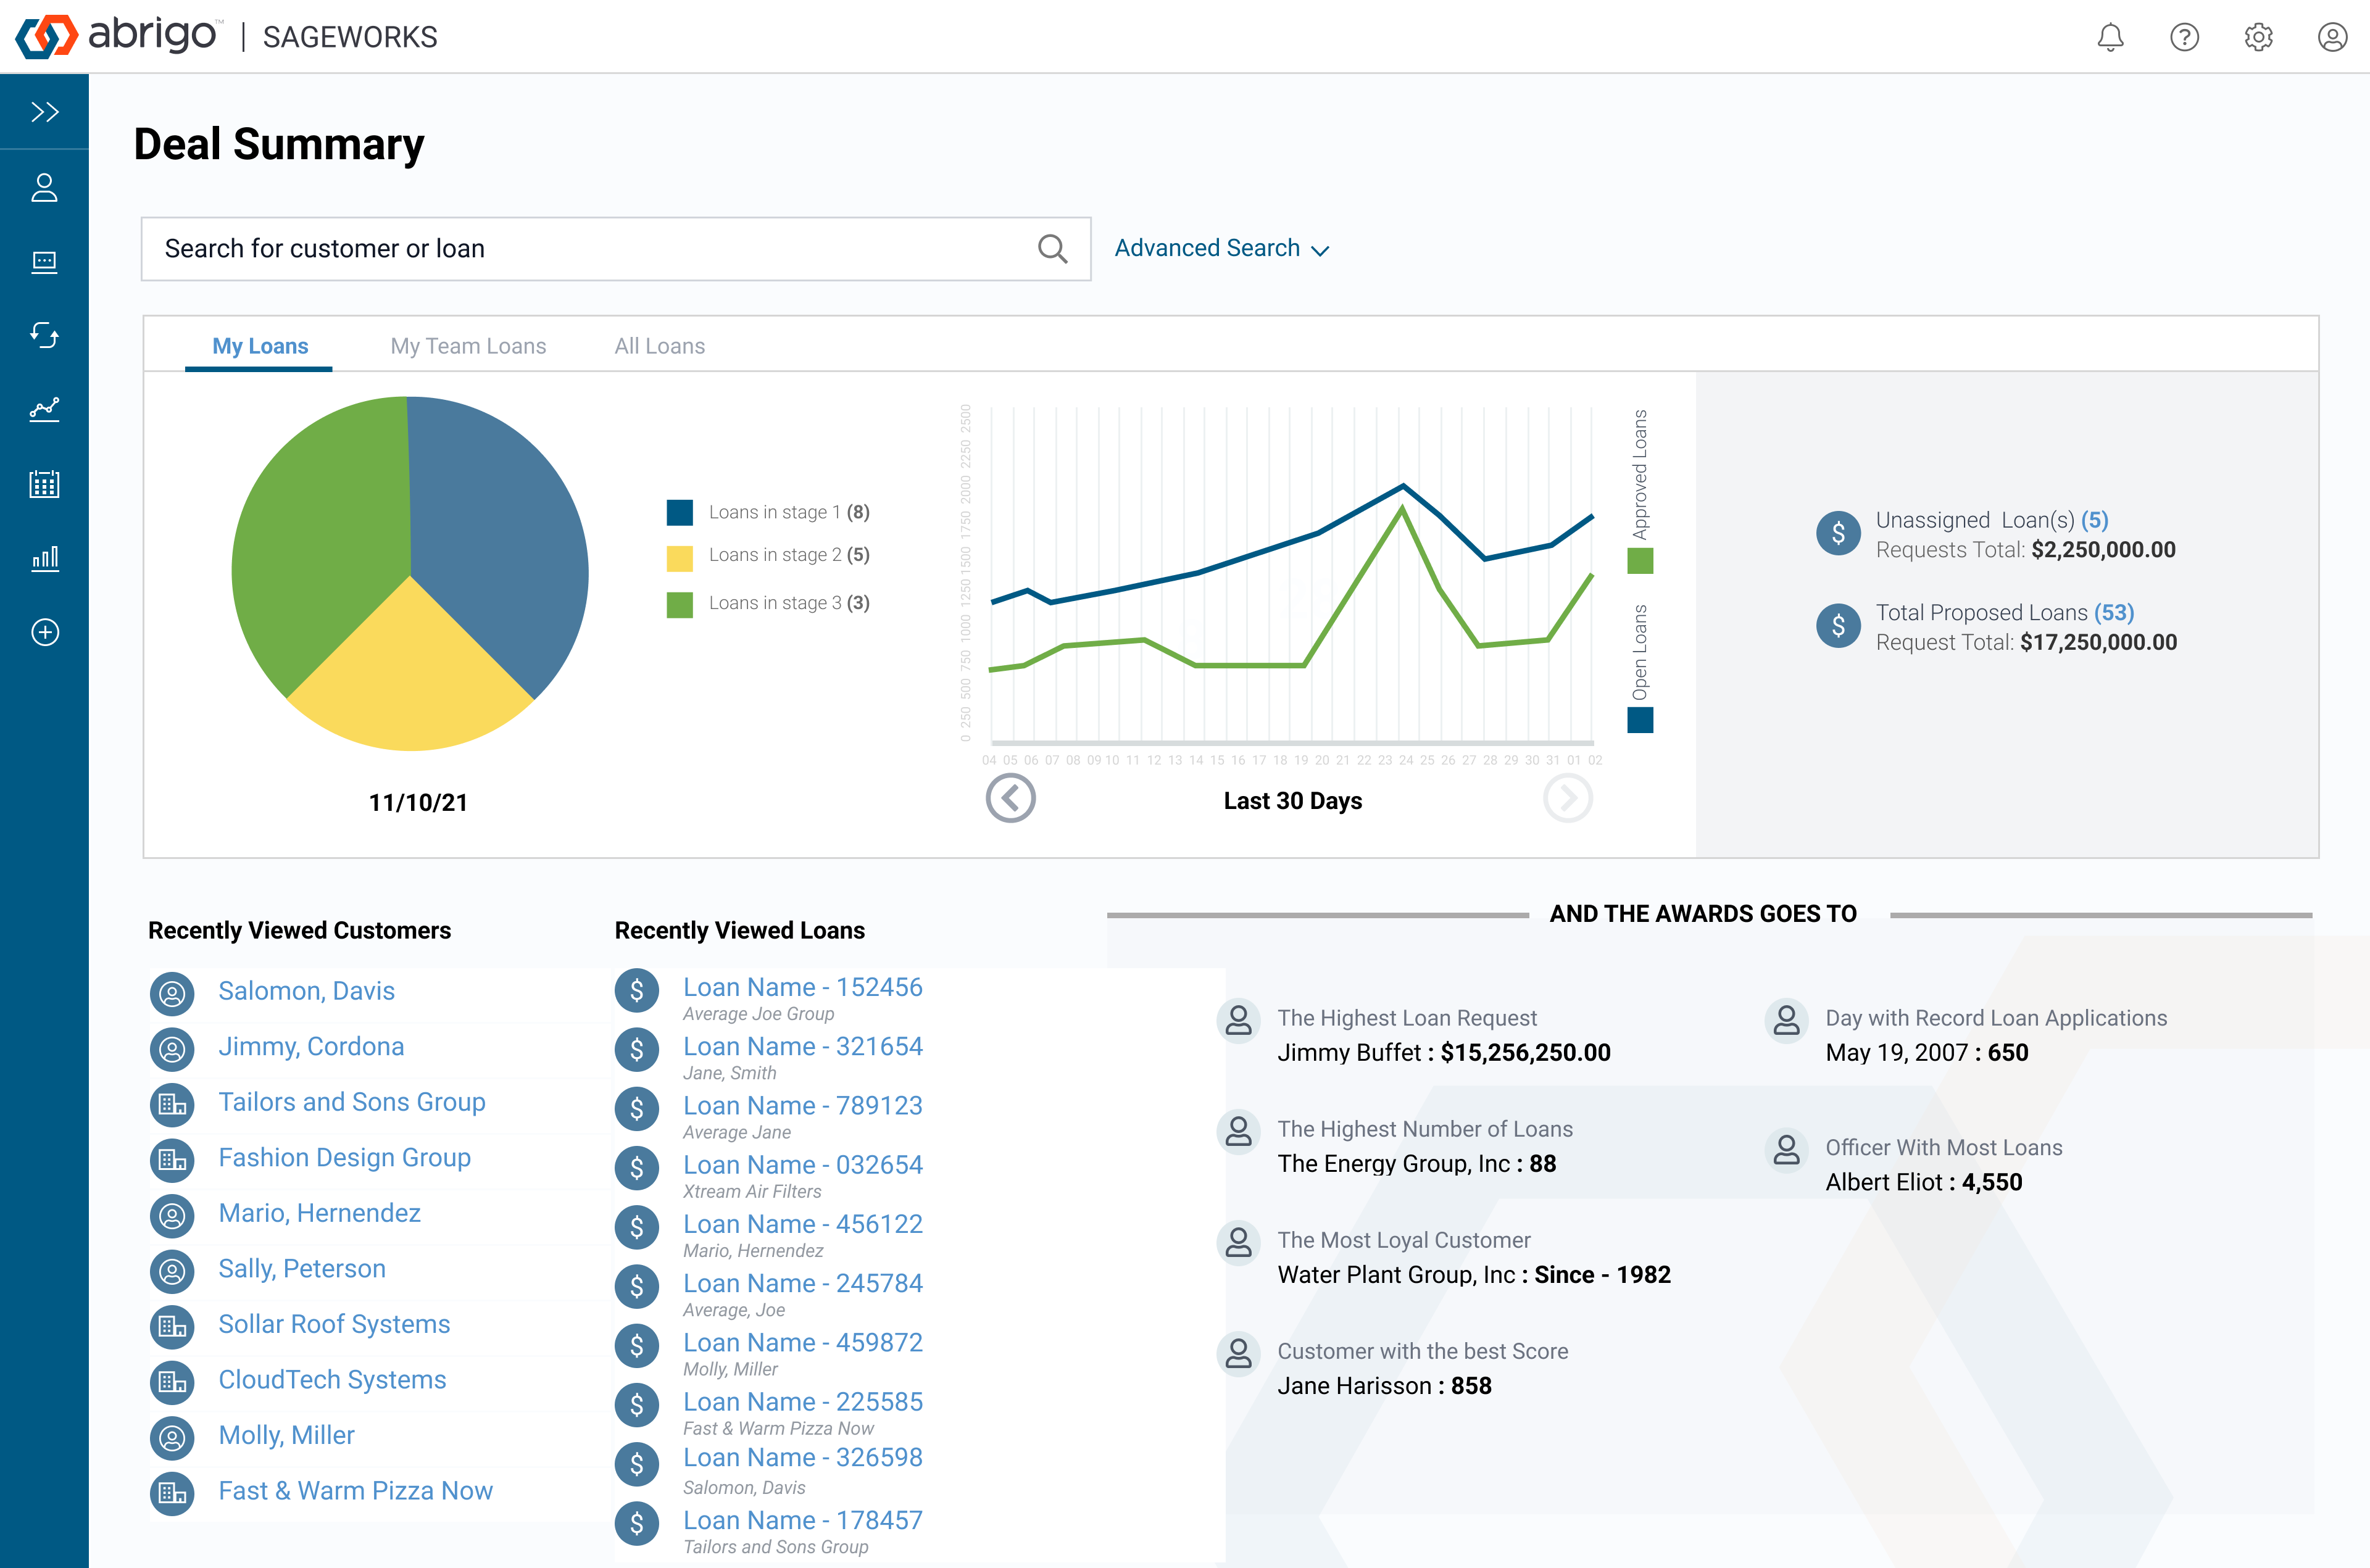The image size is (2370, 1568).
Task: Open the line chart analytics sidebar icon
Action: pyautogui.click(x=44, y=409)
